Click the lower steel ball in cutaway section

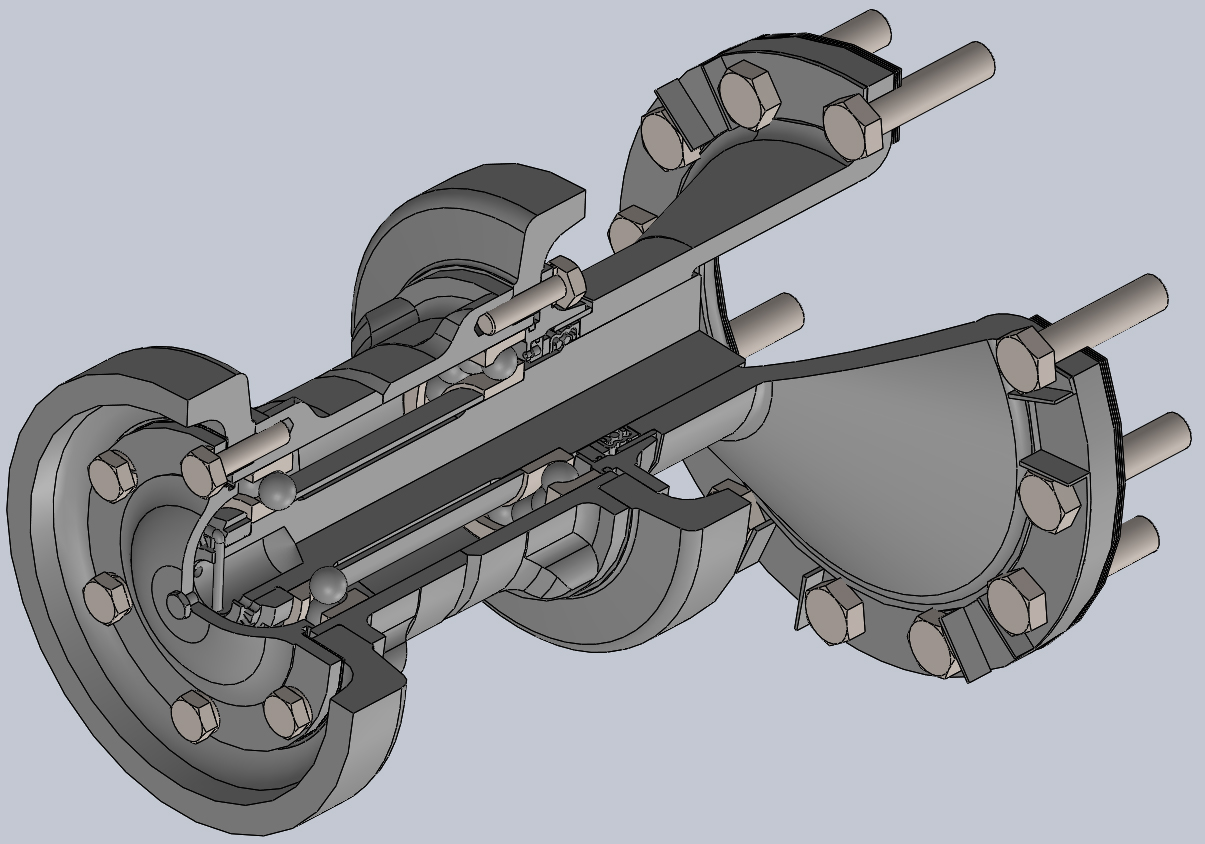pyautogui.click(x=327, y=586)
